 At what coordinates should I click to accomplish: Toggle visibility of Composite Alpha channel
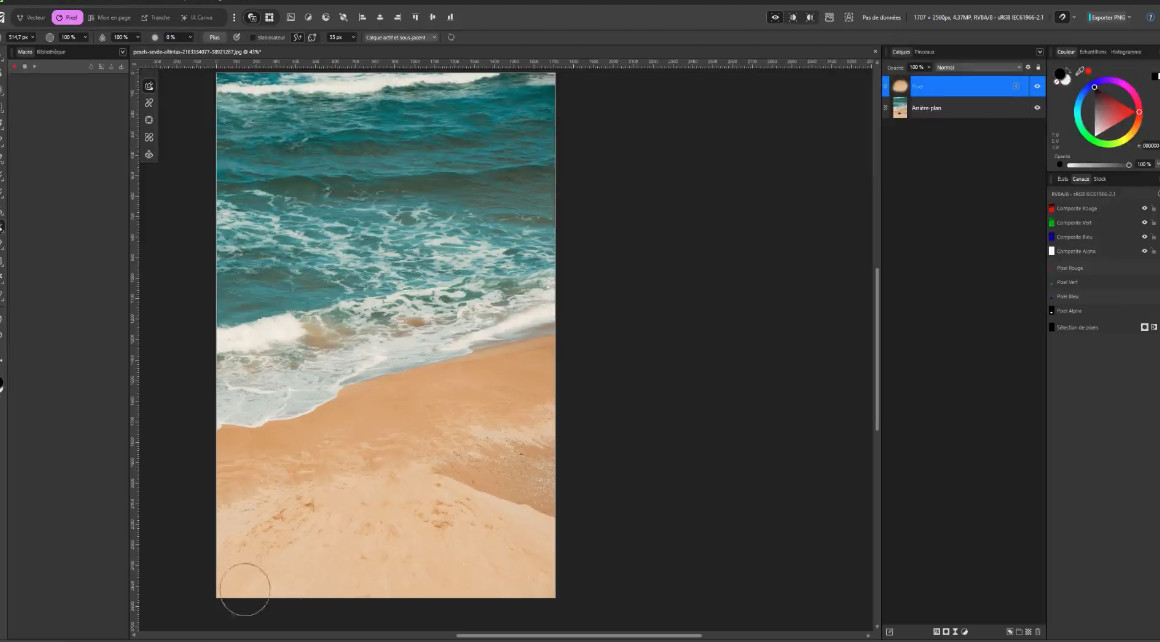pyautogui.click(x=1144, y=251)
